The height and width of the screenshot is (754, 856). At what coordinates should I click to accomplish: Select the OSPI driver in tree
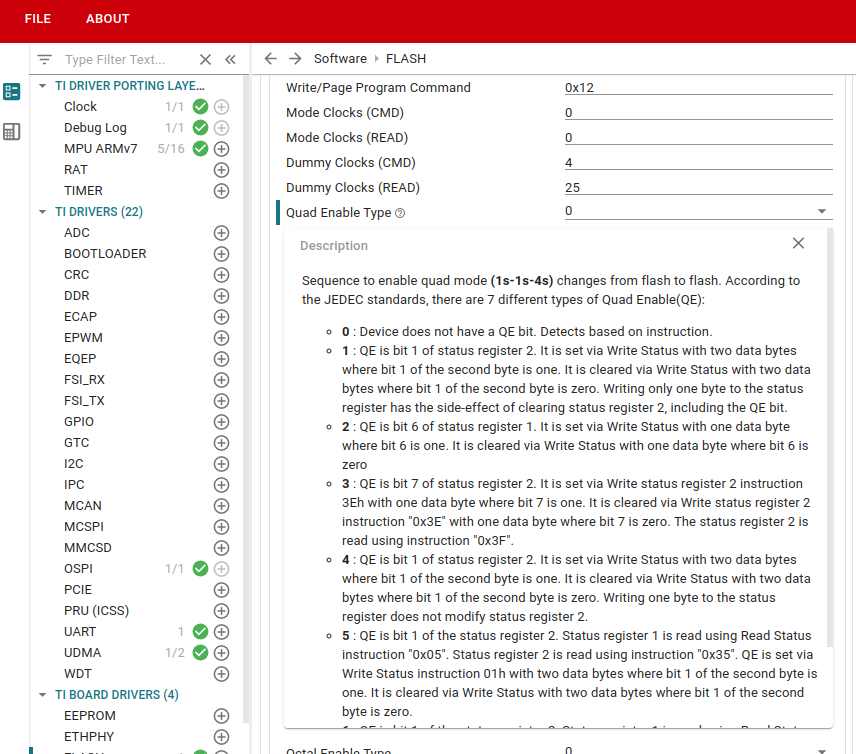pos(78,569)
